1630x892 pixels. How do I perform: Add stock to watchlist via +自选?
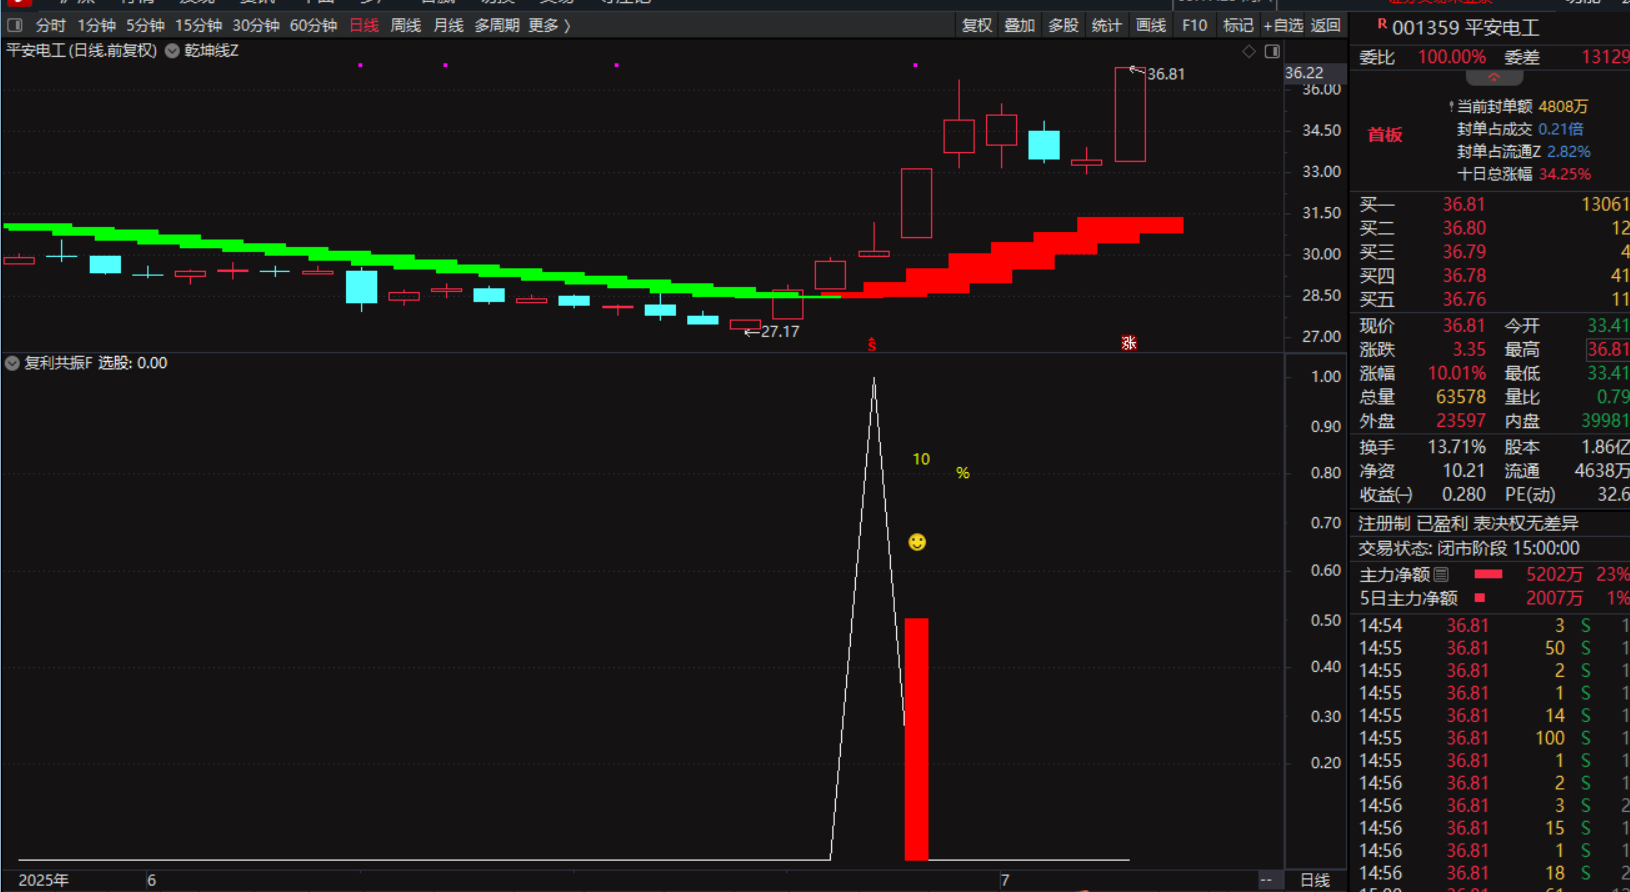(1283, 25)
